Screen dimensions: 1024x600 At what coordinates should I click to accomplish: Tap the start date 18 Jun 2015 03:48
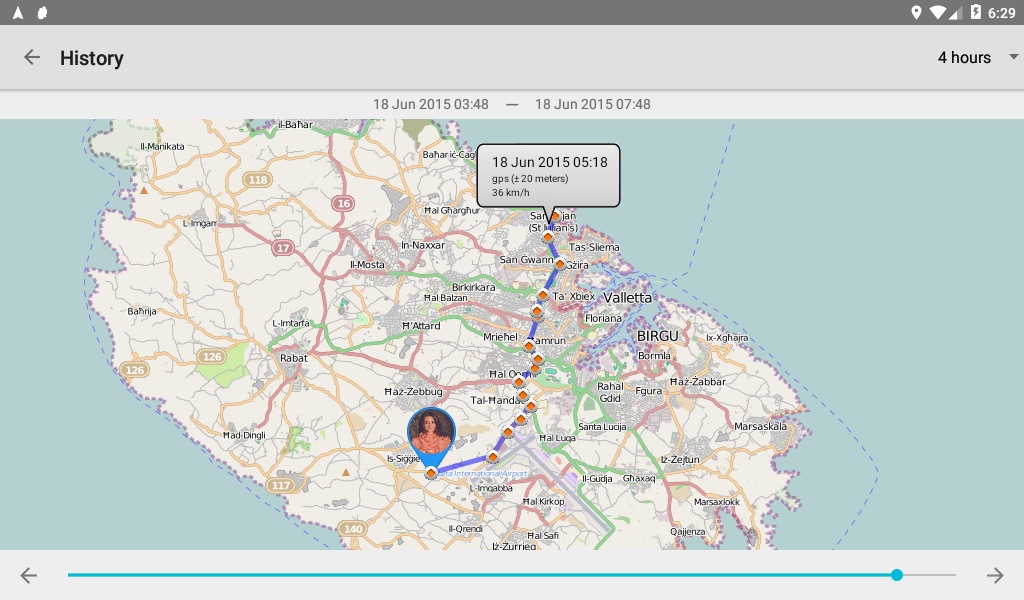pos(431,104)
